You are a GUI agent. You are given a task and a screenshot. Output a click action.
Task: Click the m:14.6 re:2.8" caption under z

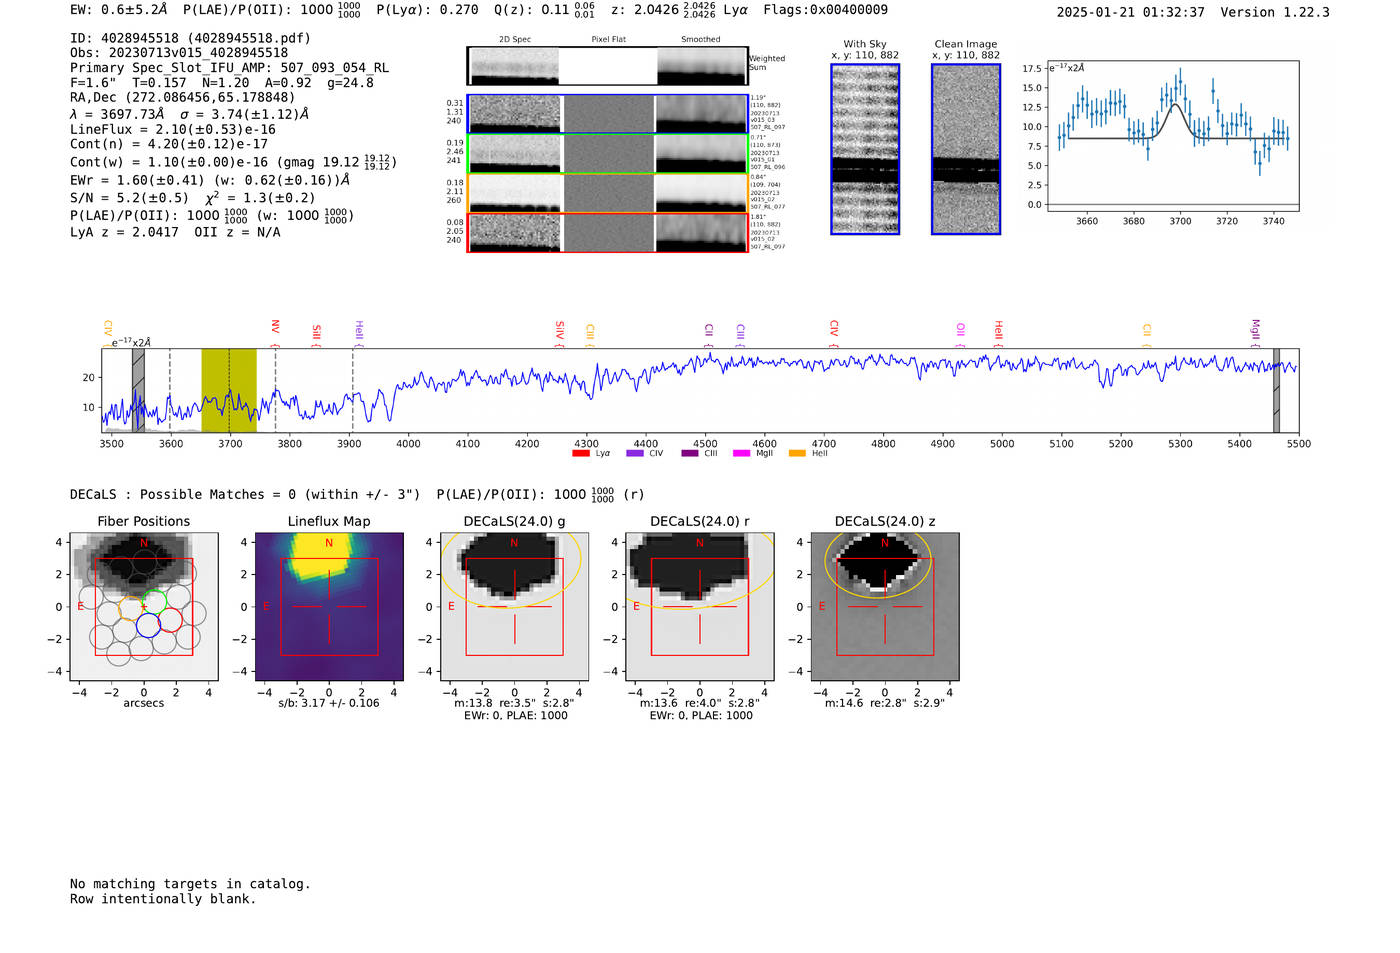coord(884,703)
